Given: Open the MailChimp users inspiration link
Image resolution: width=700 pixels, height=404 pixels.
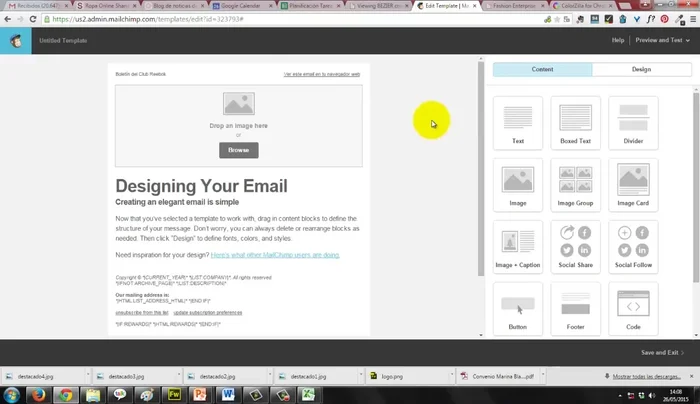Looking at the screenshot, I should tap(275, 255).
